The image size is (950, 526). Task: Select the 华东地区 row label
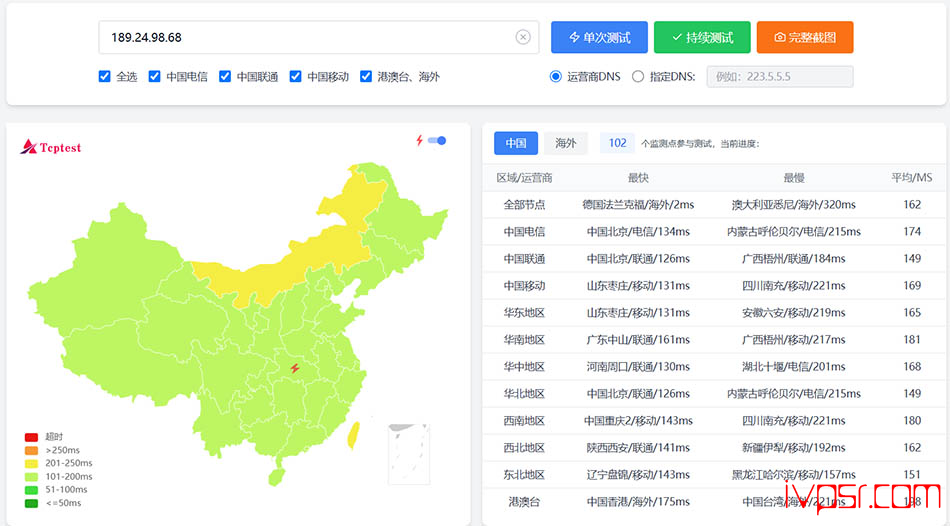pos(524,313)
